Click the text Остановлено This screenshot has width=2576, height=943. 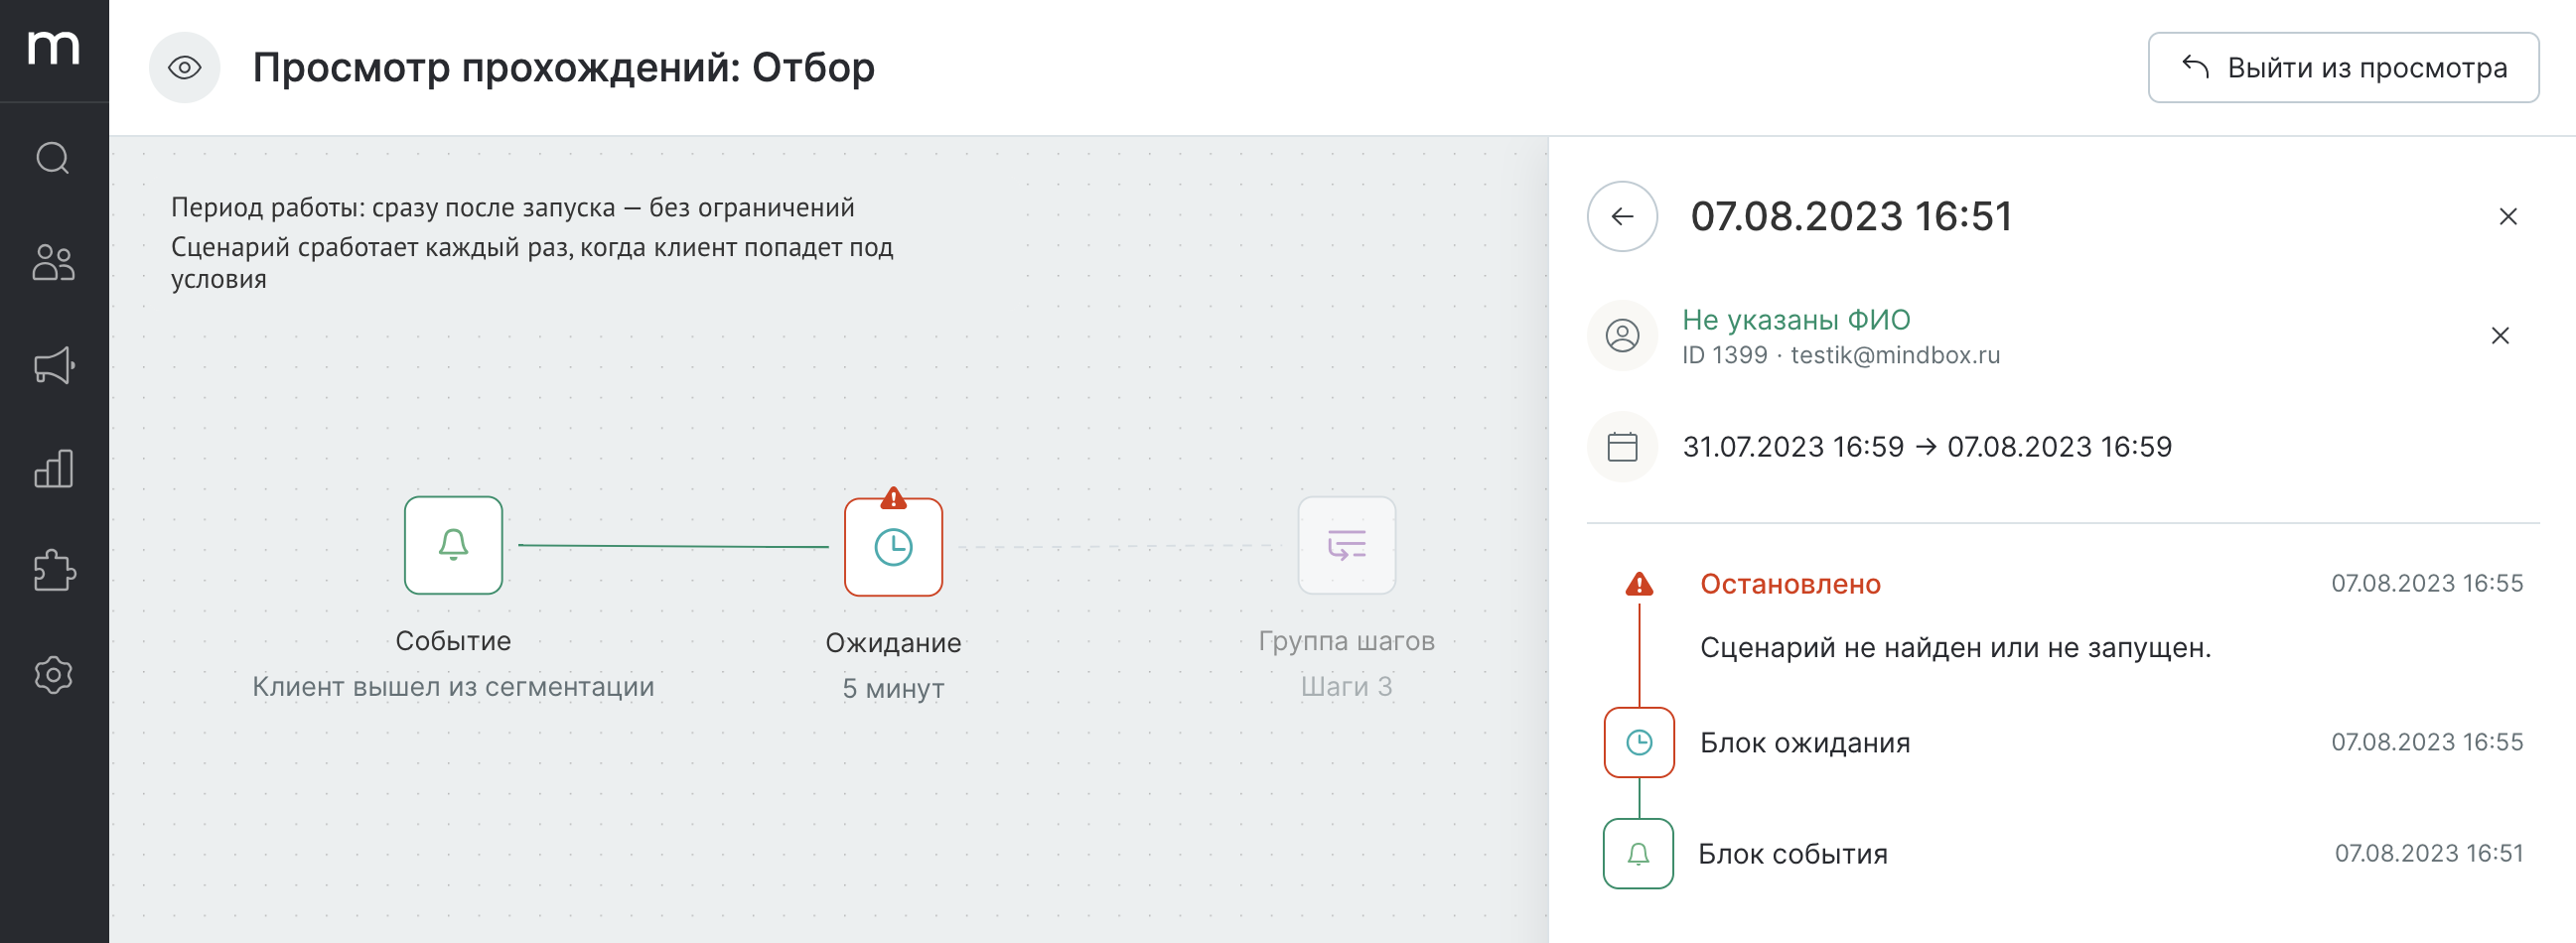[1790, 584]
